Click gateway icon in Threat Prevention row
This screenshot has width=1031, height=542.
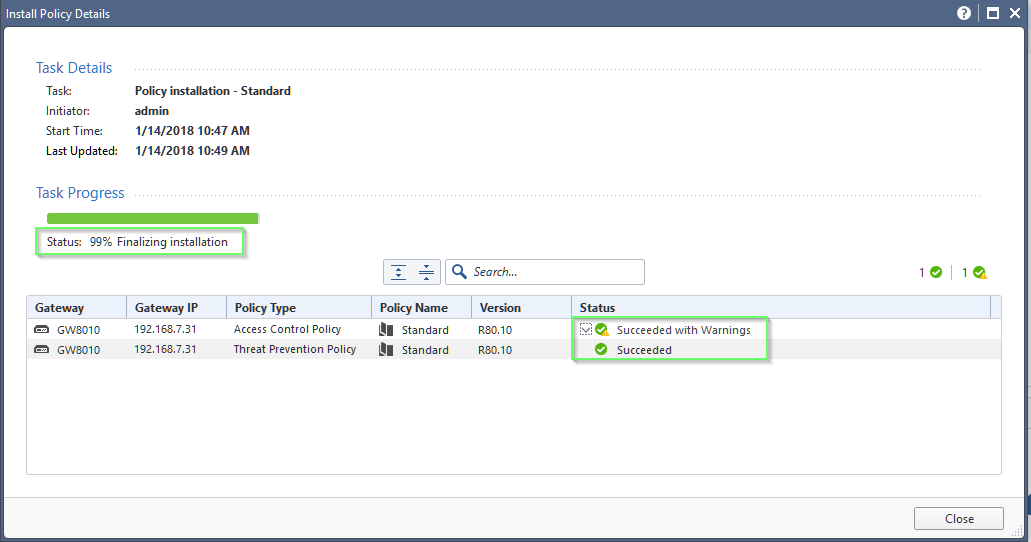[x=41, y=349]
